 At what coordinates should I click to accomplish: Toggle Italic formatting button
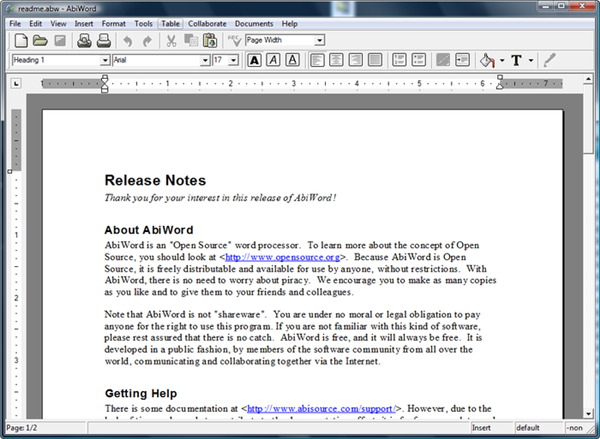[x=273, y=61]
